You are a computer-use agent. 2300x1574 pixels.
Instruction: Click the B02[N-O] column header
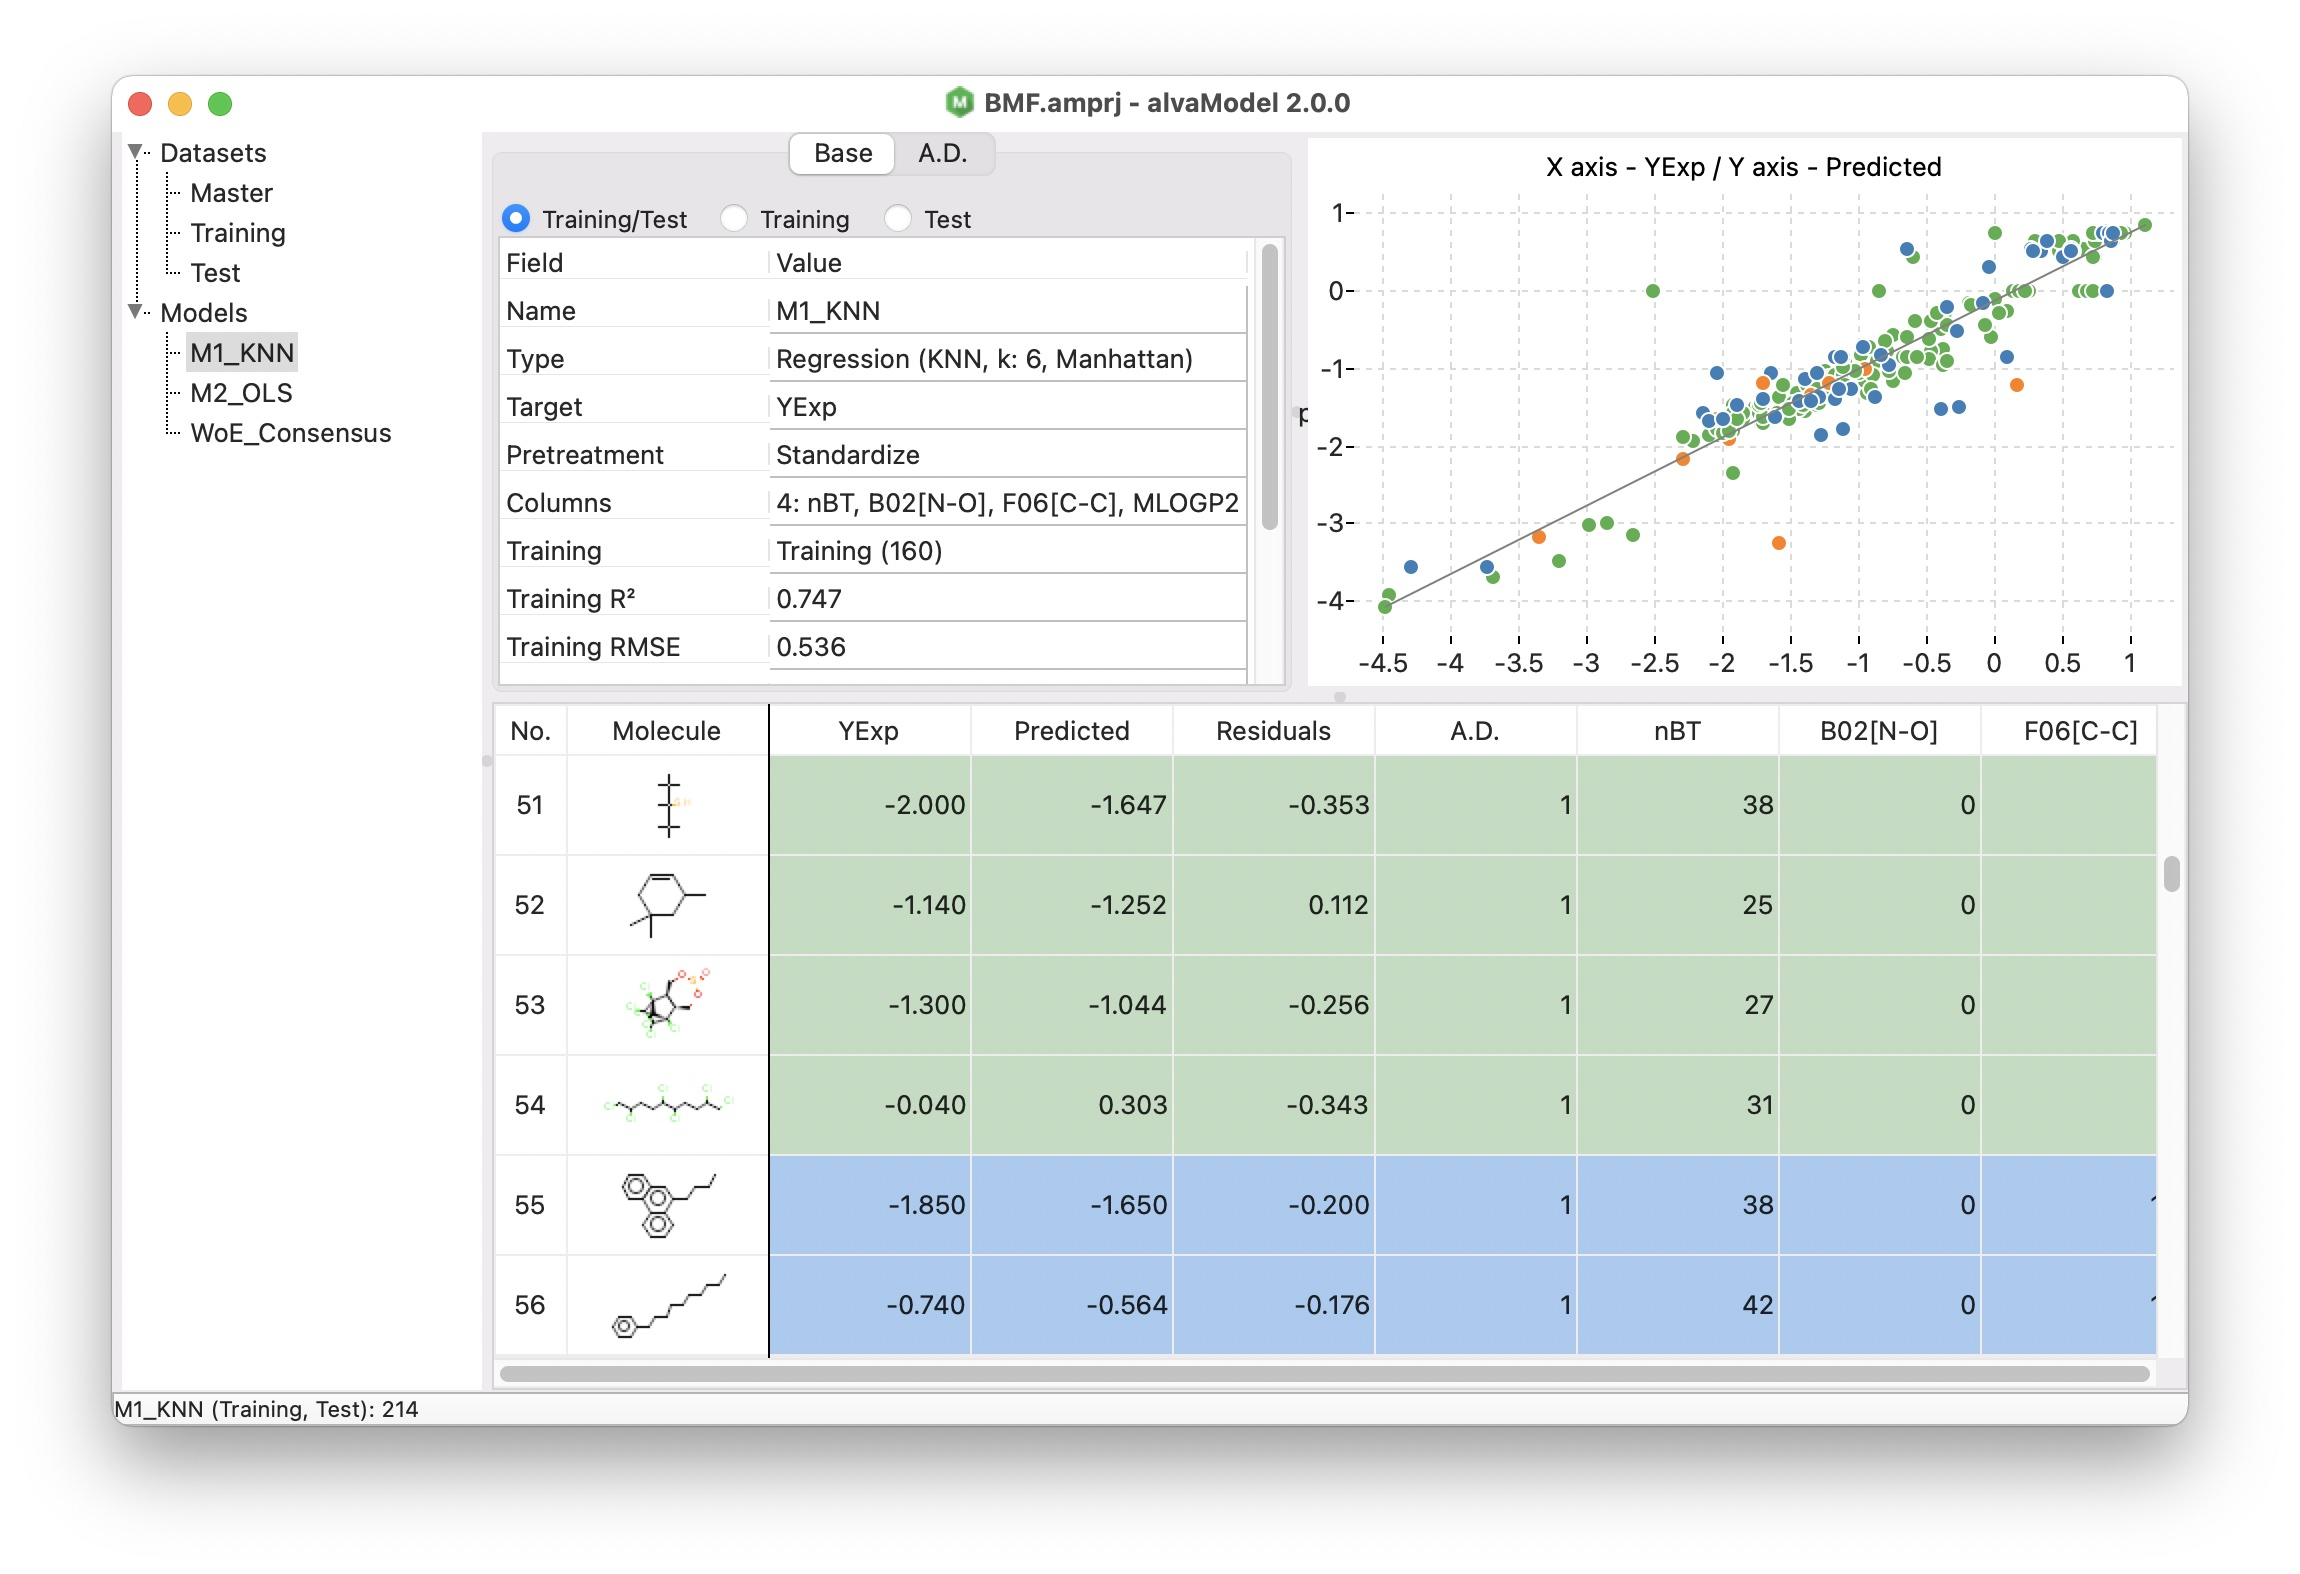(1879, 731)
